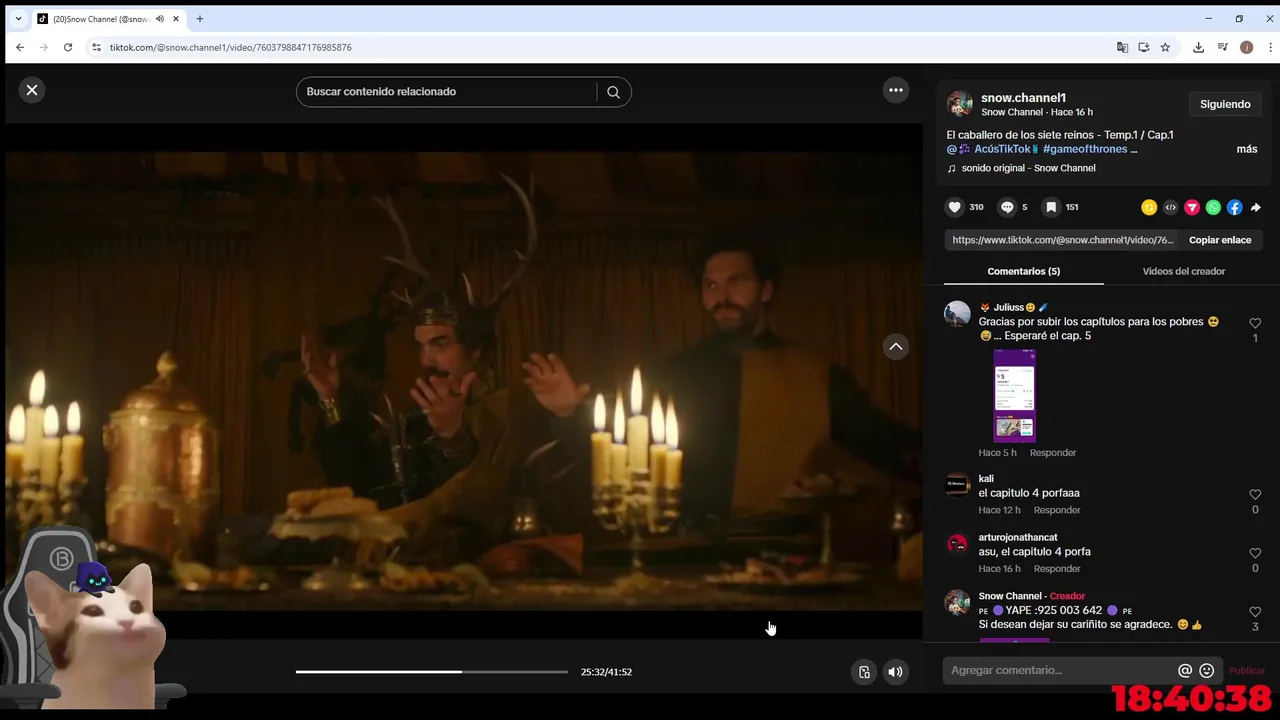Share to Facebook icon
1280x720 pixels.
pyautogui.click(x=1235, y=207)
